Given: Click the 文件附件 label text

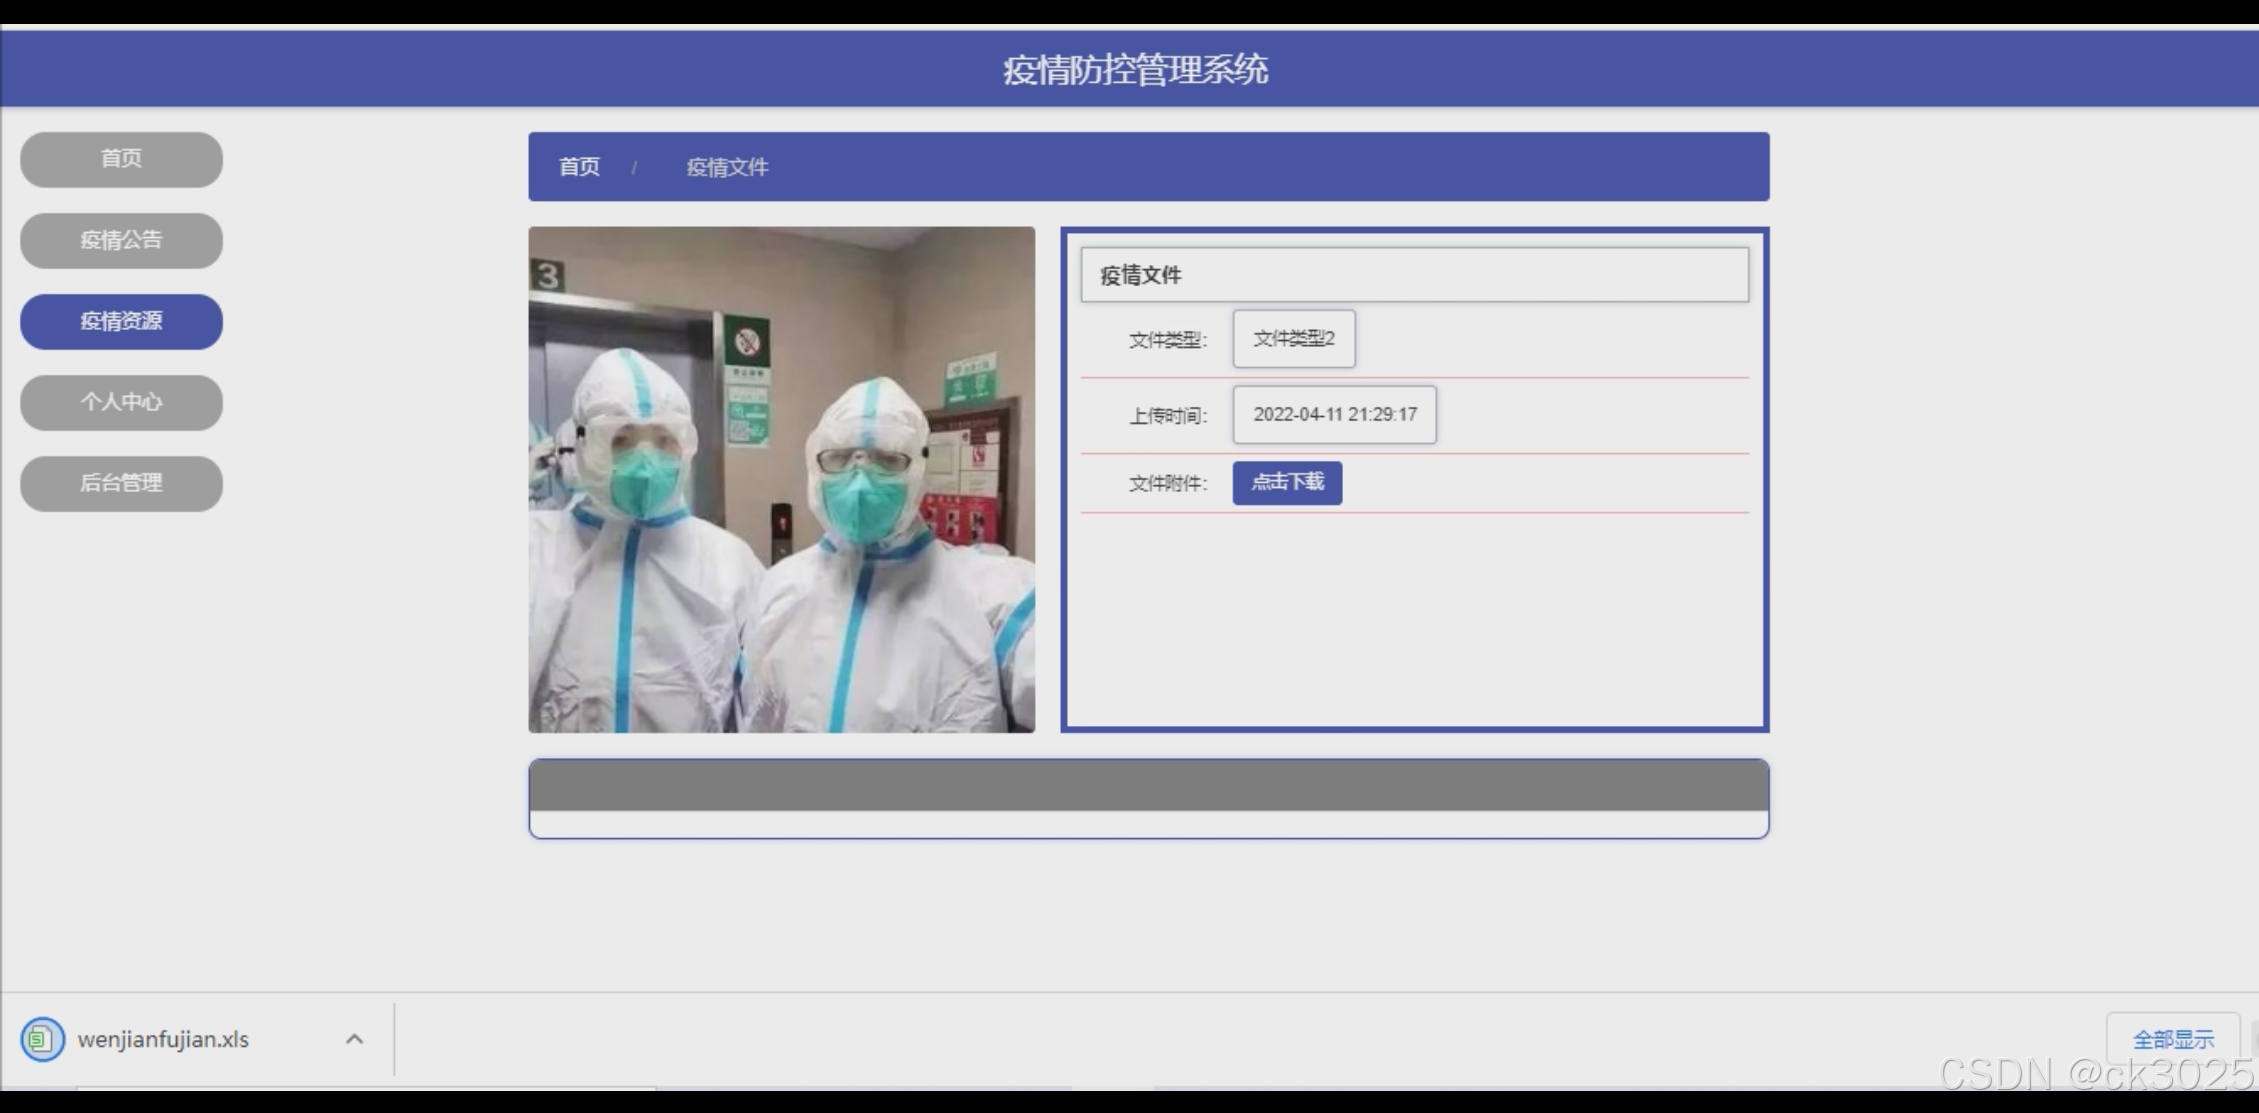Looking at the screenshot, I should tap(1167, 484).
